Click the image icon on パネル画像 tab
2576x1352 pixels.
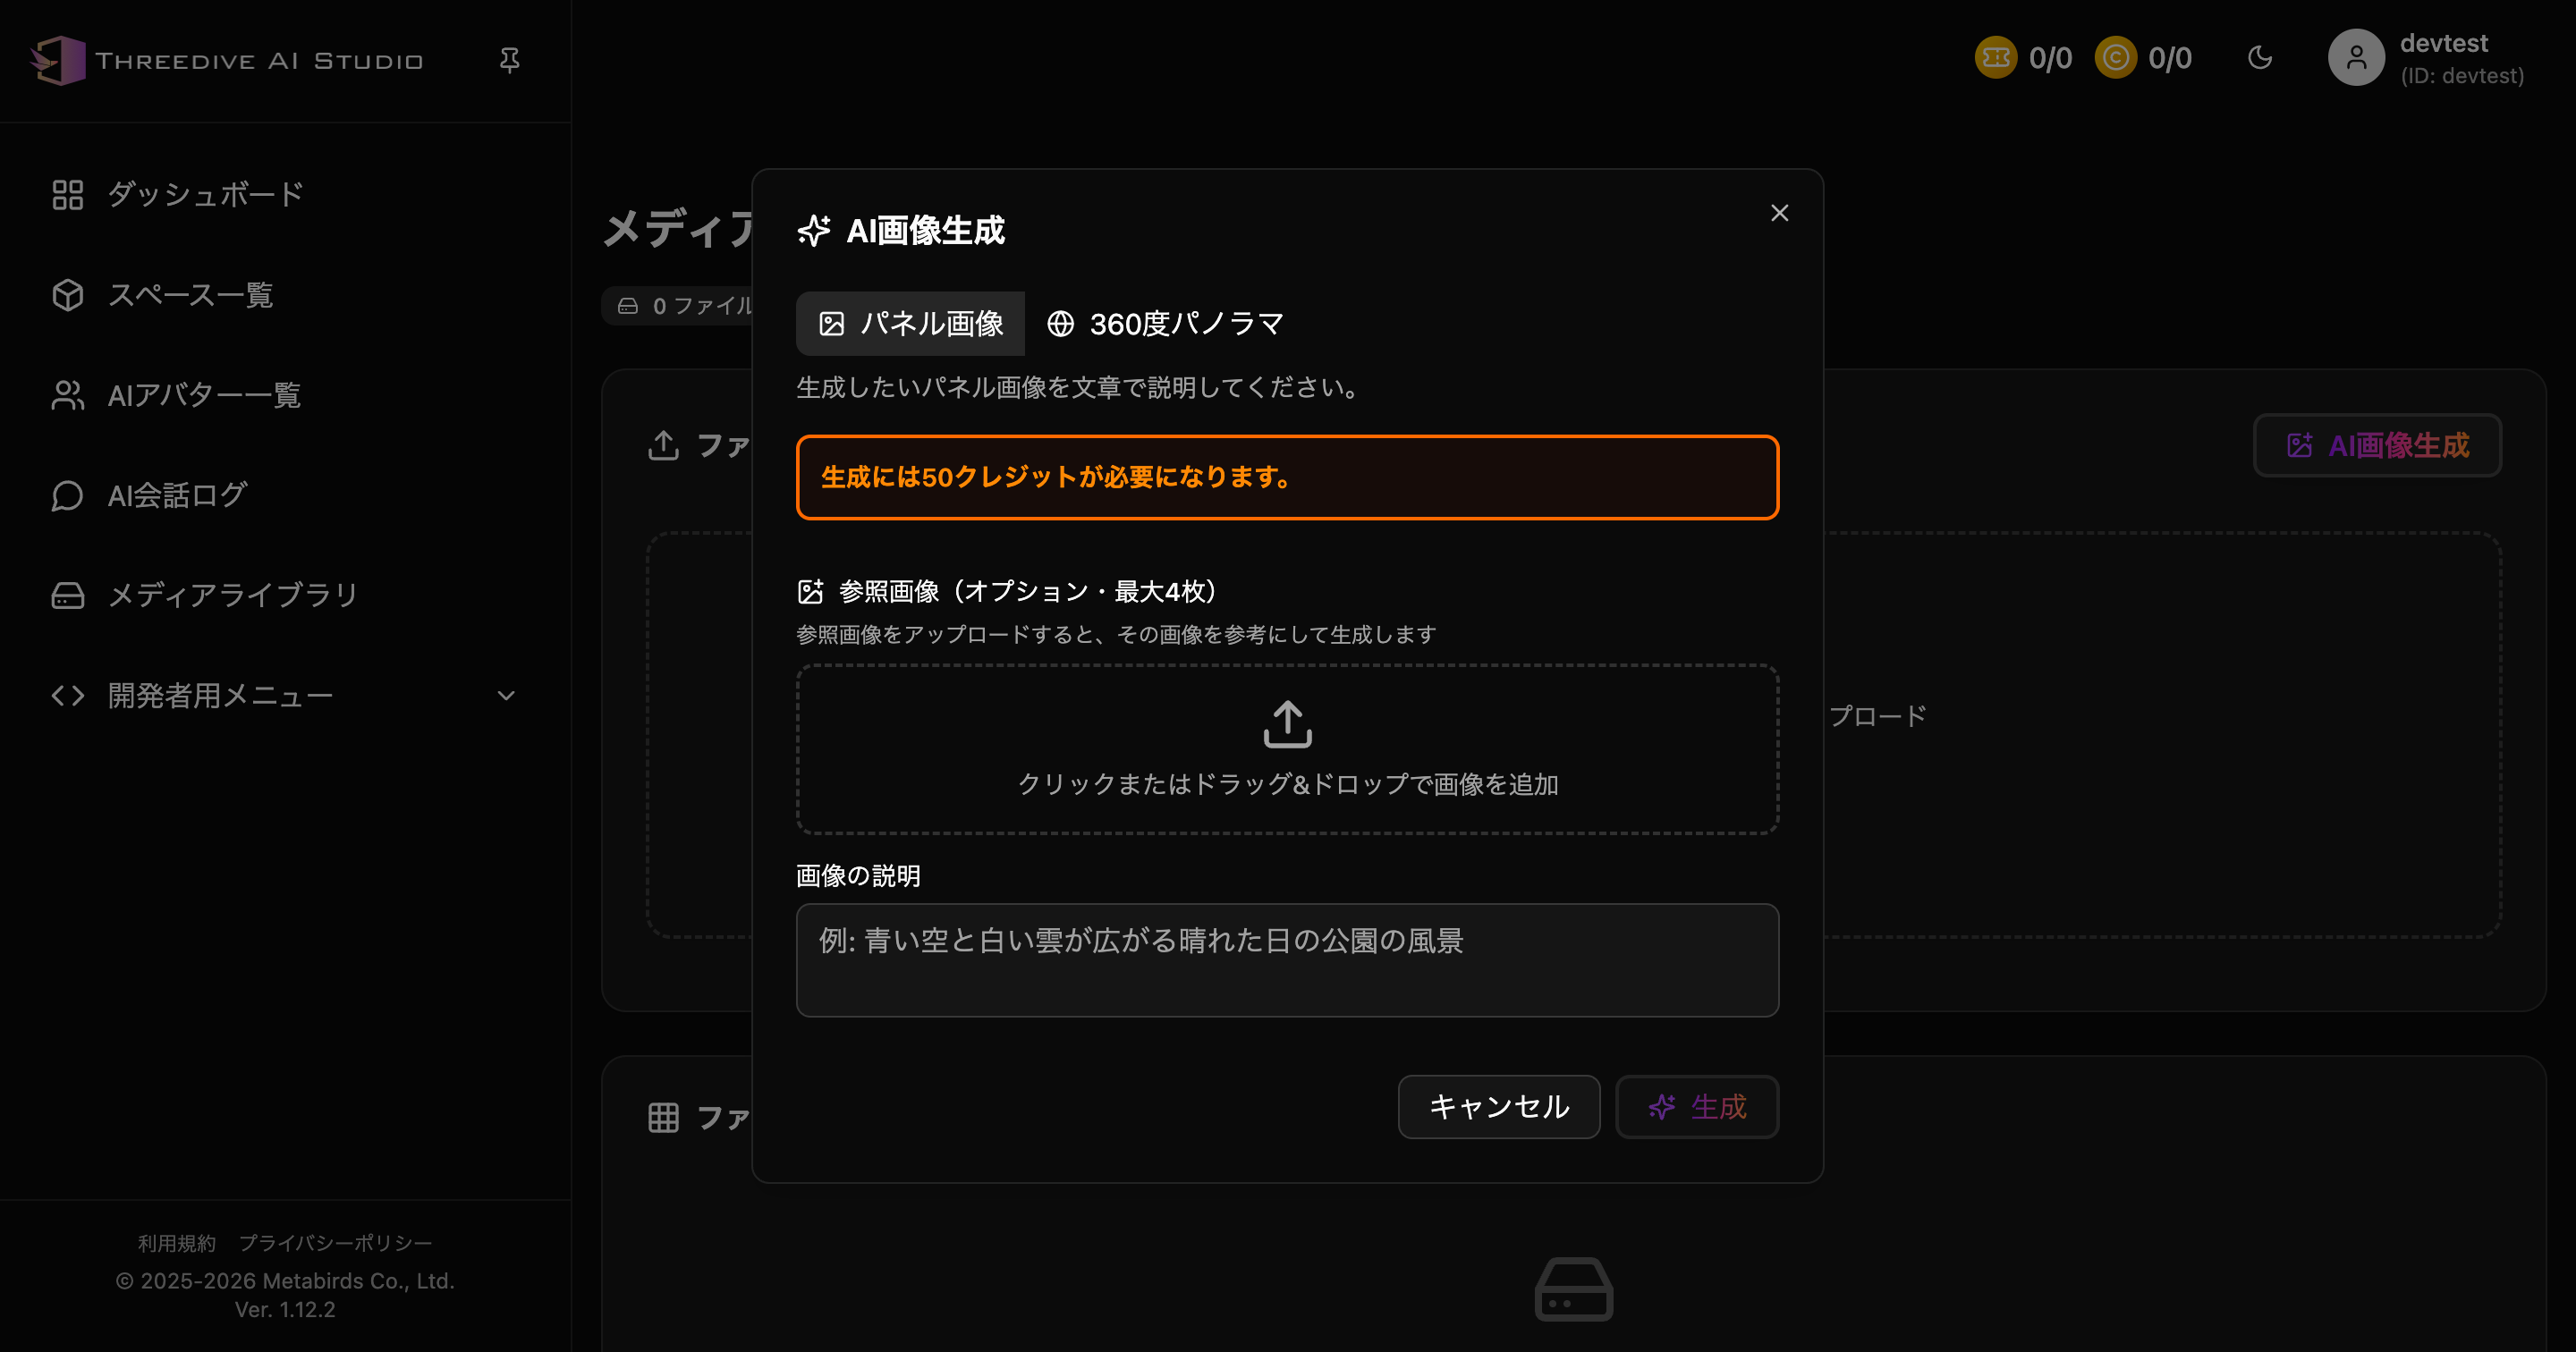[x=831, y=323]
